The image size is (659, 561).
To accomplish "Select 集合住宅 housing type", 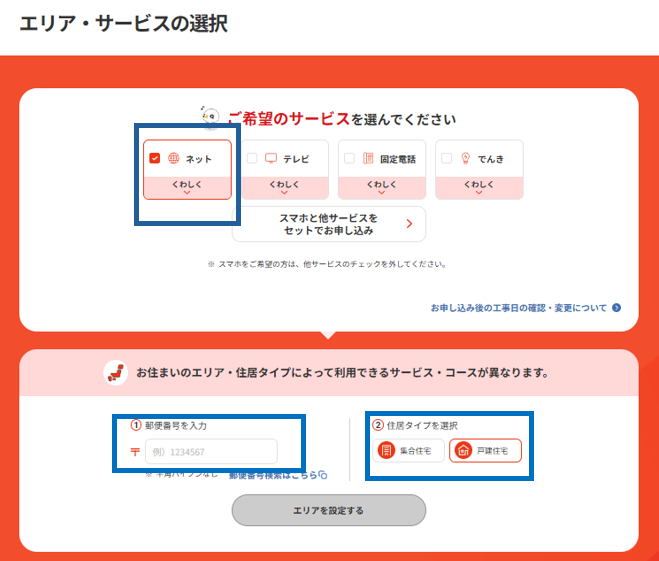I will tap(408, 451).
